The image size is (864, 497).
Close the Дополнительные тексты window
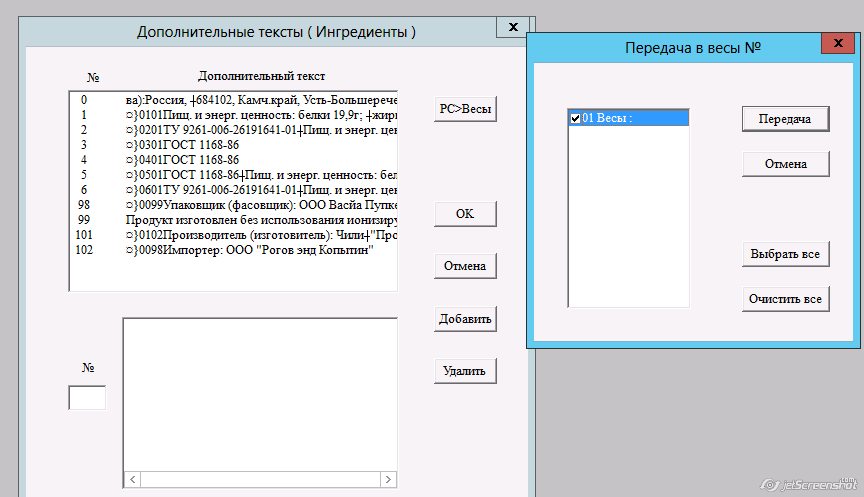pos(512,28)
